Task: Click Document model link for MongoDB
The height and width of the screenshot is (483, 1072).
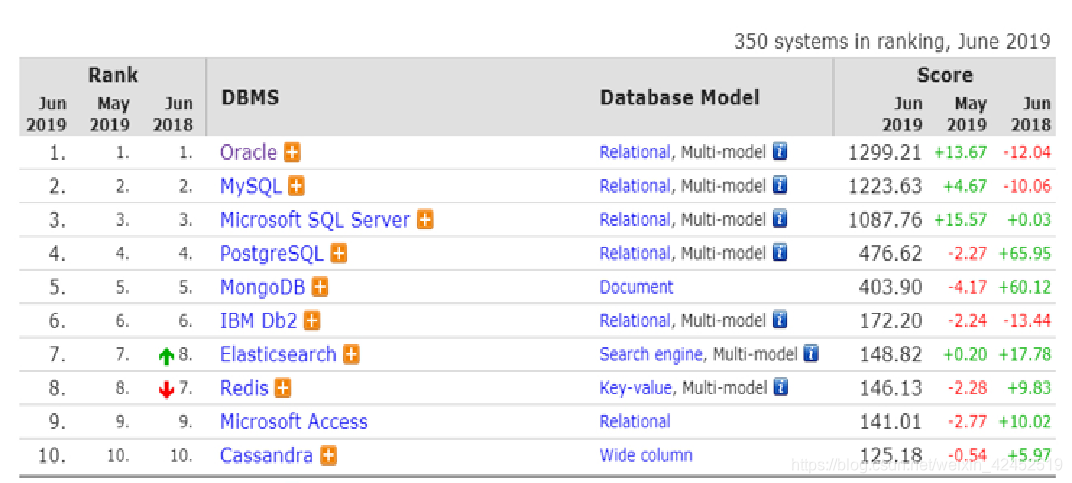Action: [636, 287]
